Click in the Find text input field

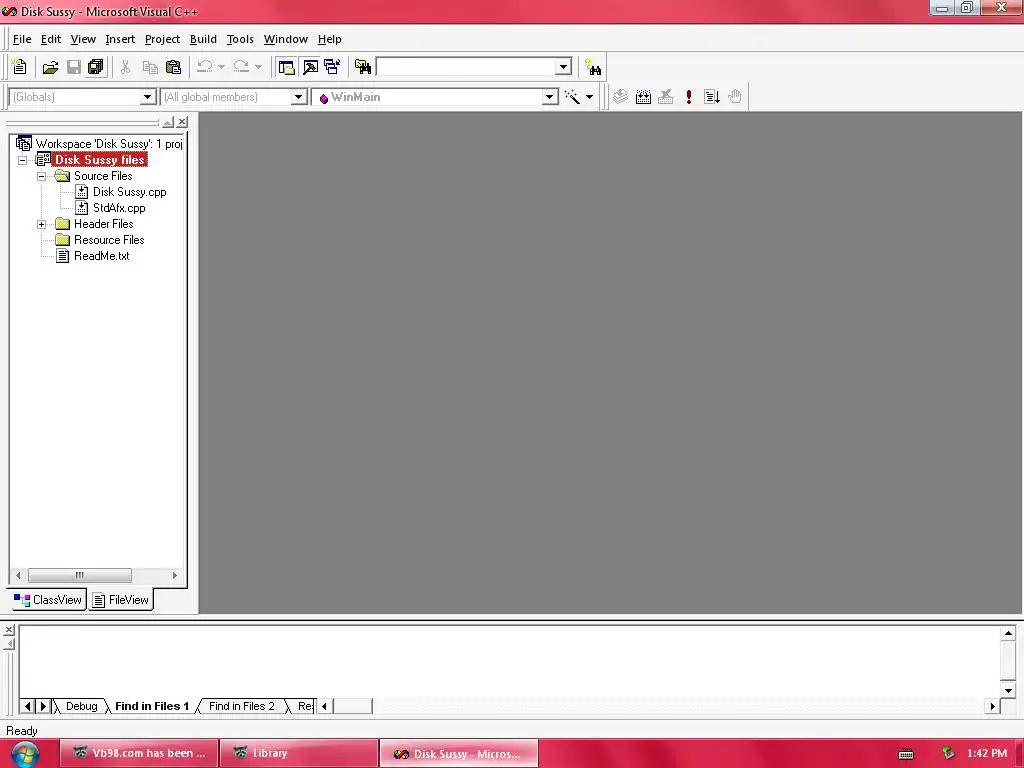[x=466, y=67]
